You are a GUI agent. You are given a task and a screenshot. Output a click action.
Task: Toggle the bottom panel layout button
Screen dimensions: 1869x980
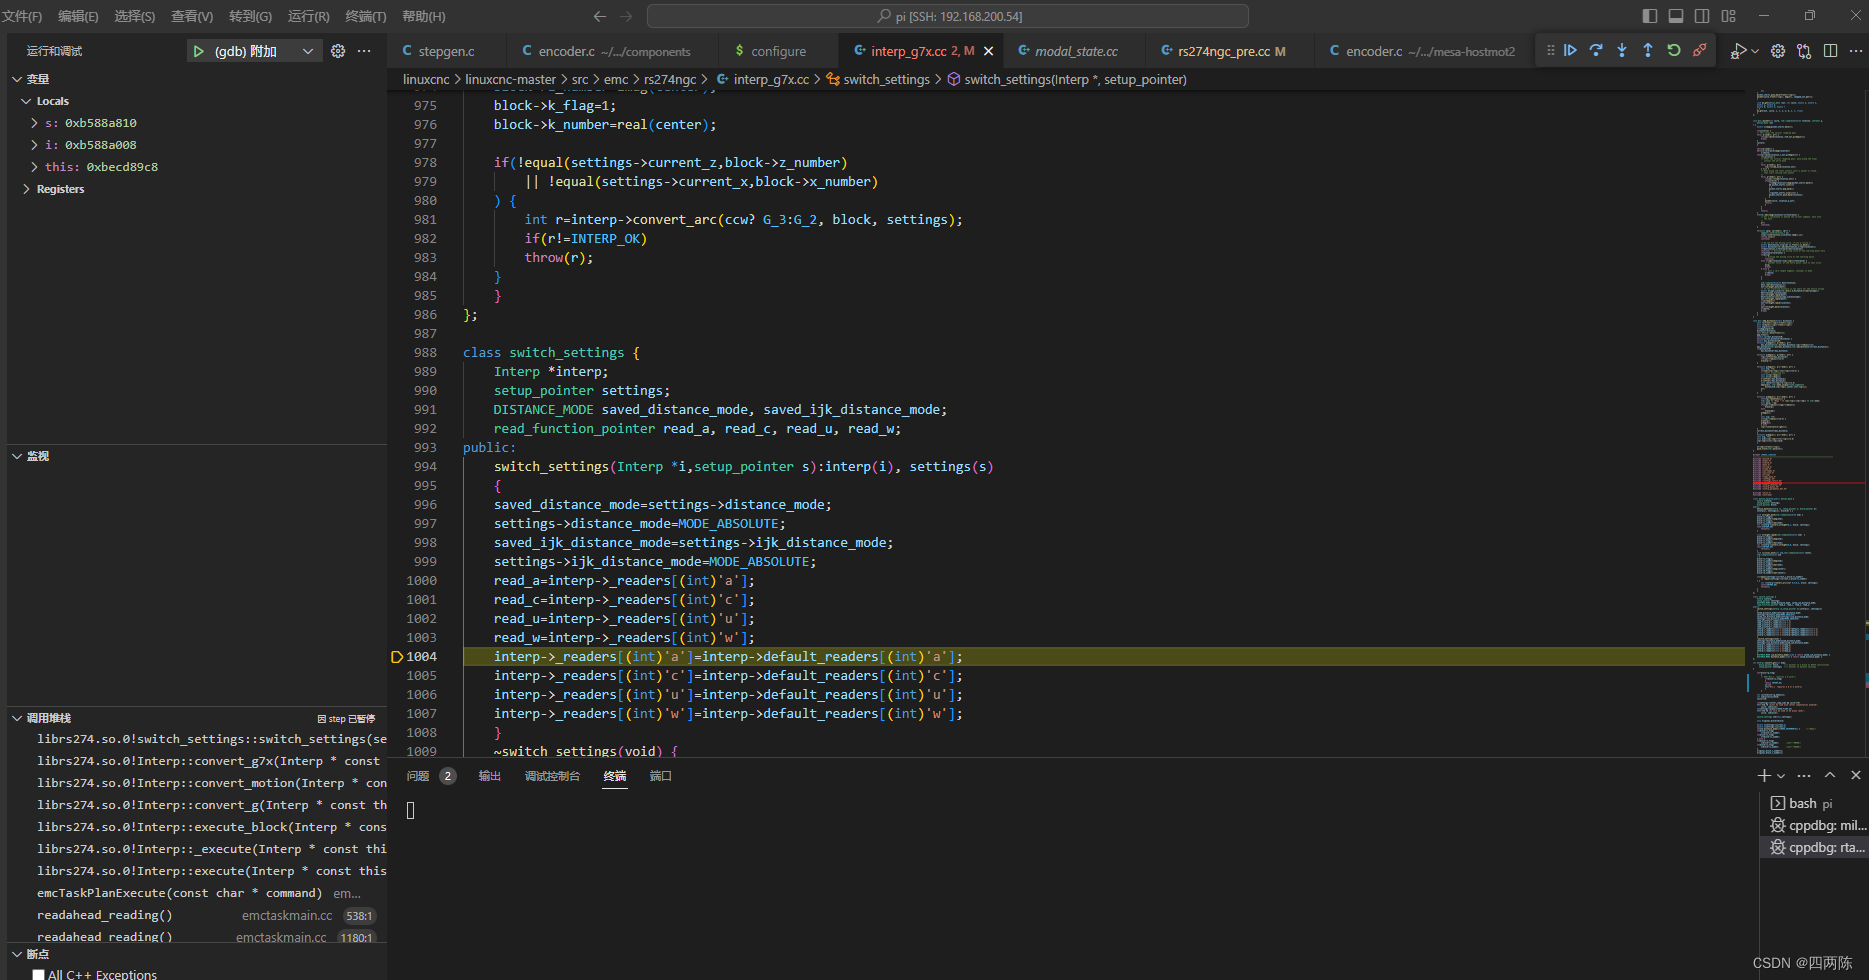1676,16
